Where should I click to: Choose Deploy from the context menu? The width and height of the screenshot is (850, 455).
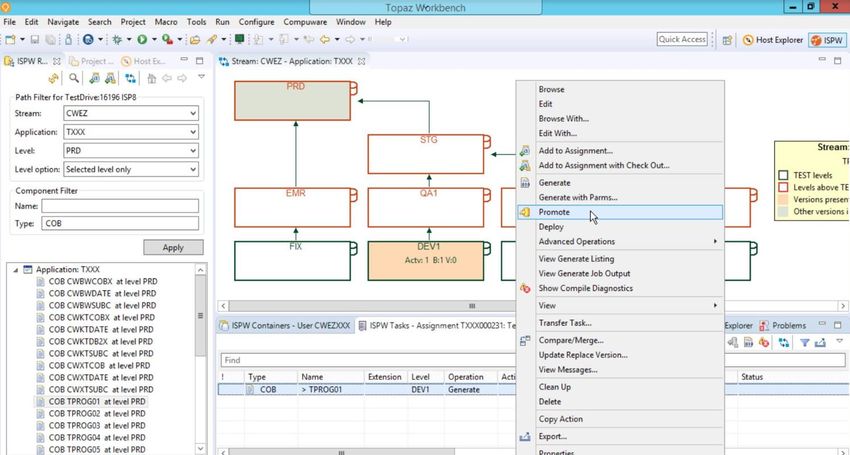click(x=620, y=227)
